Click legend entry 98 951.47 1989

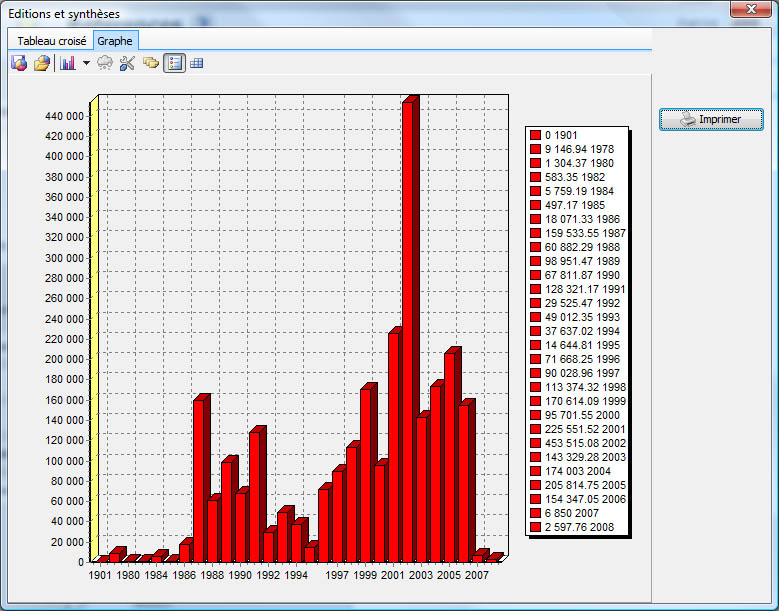point(575,261)
